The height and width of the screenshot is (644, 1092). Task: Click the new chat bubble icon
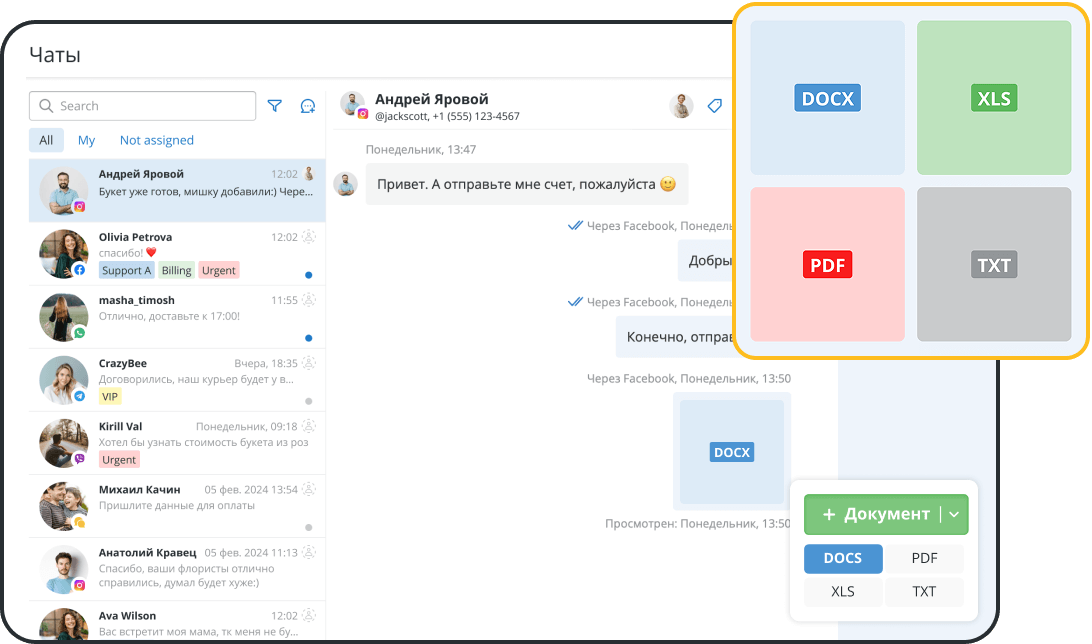point(308,106)
